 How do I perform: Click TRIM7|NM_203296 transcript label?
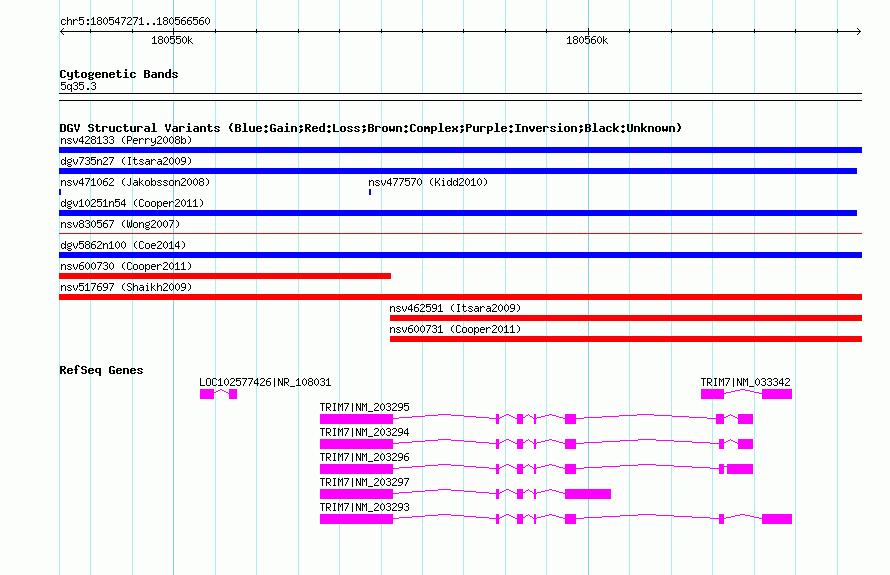pos(364,458)
